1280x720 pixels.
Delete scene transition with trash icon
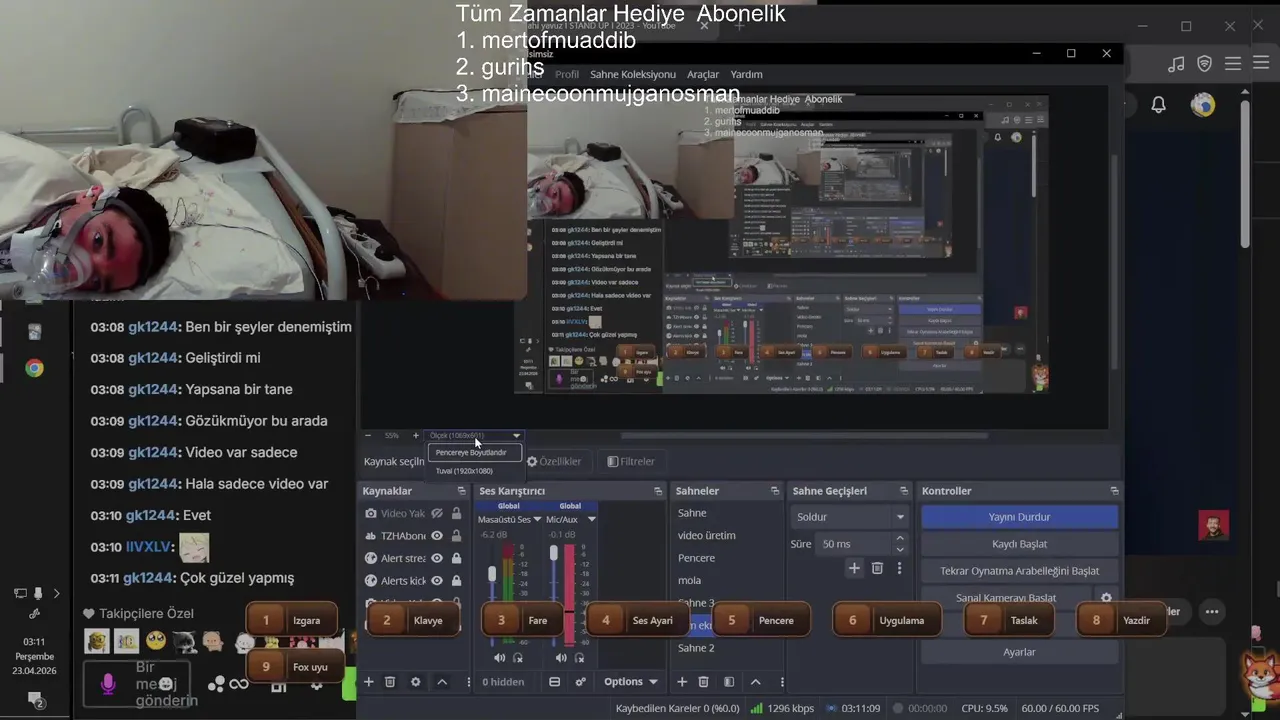pos(877,568)
